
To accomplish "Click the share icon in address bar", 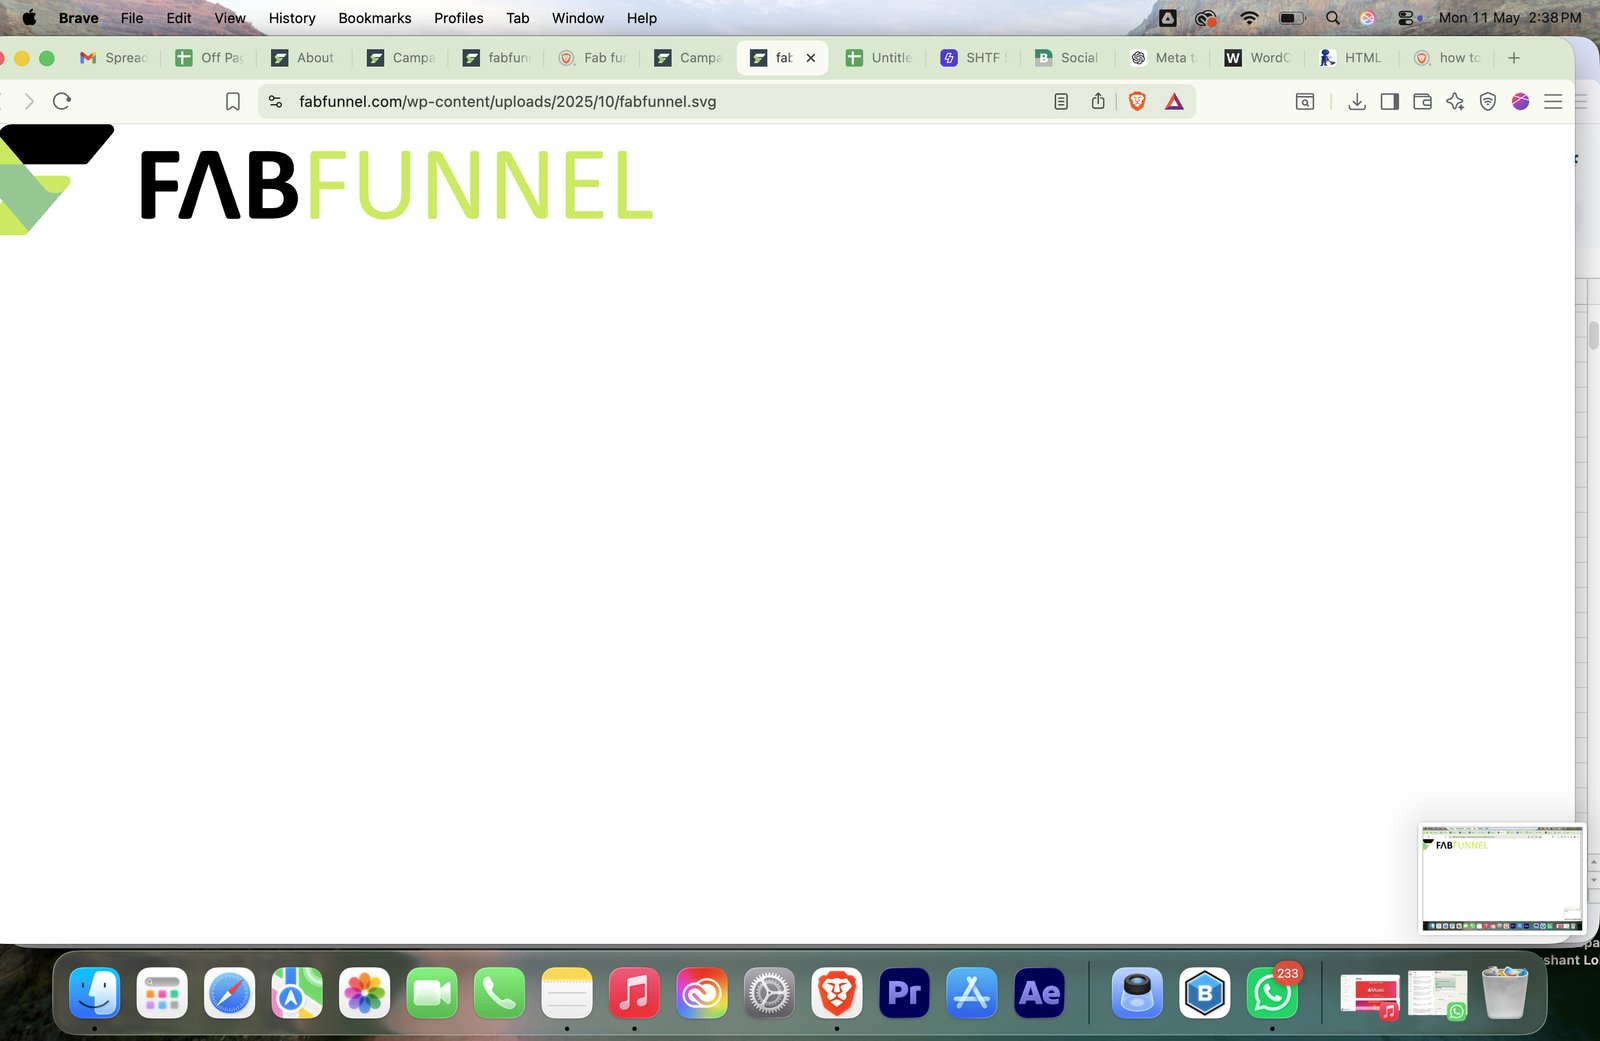I will point(1098,101).
